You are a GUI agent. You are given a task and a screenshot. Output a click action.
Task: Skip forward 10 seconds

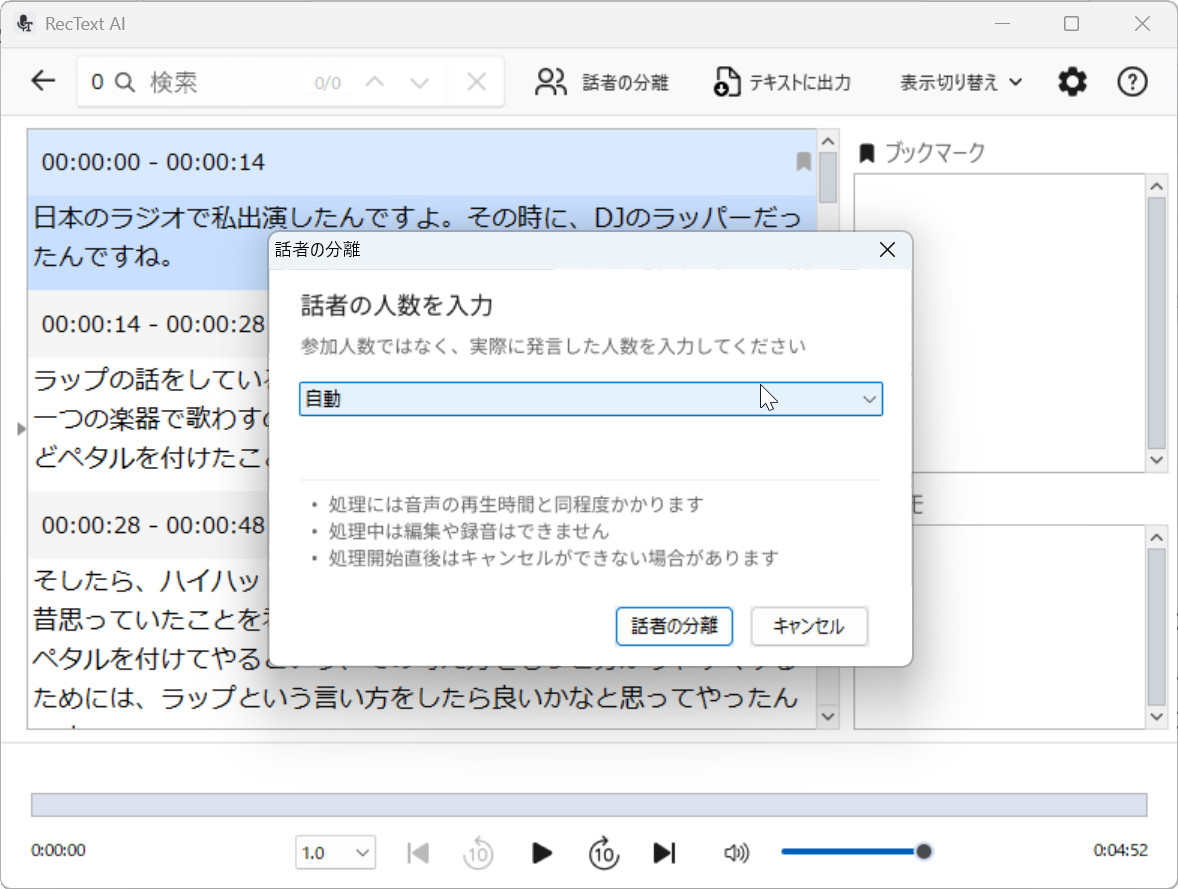[x=602, y=853]
